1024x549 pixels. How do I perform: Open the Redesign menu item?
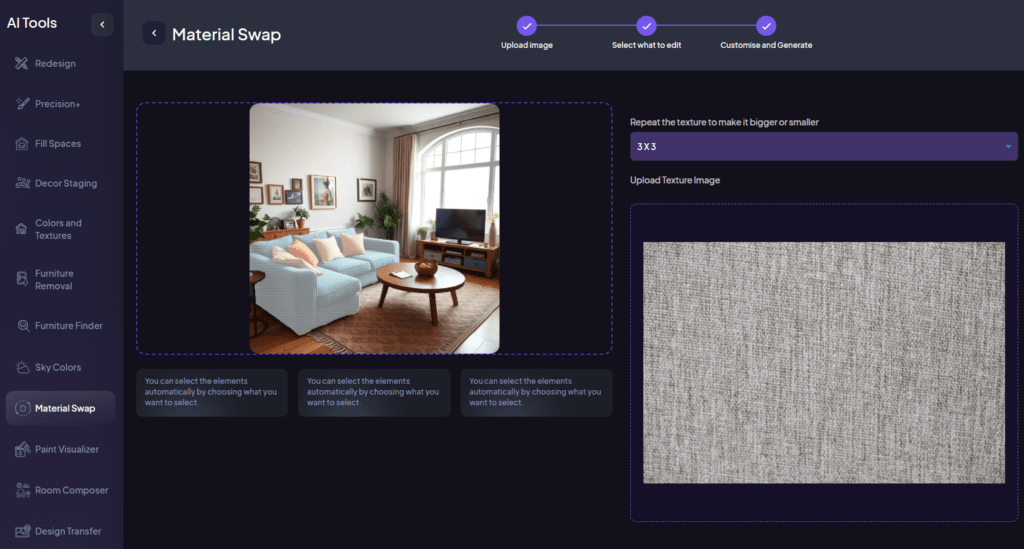pyautogui.click(x=55, y=63)
